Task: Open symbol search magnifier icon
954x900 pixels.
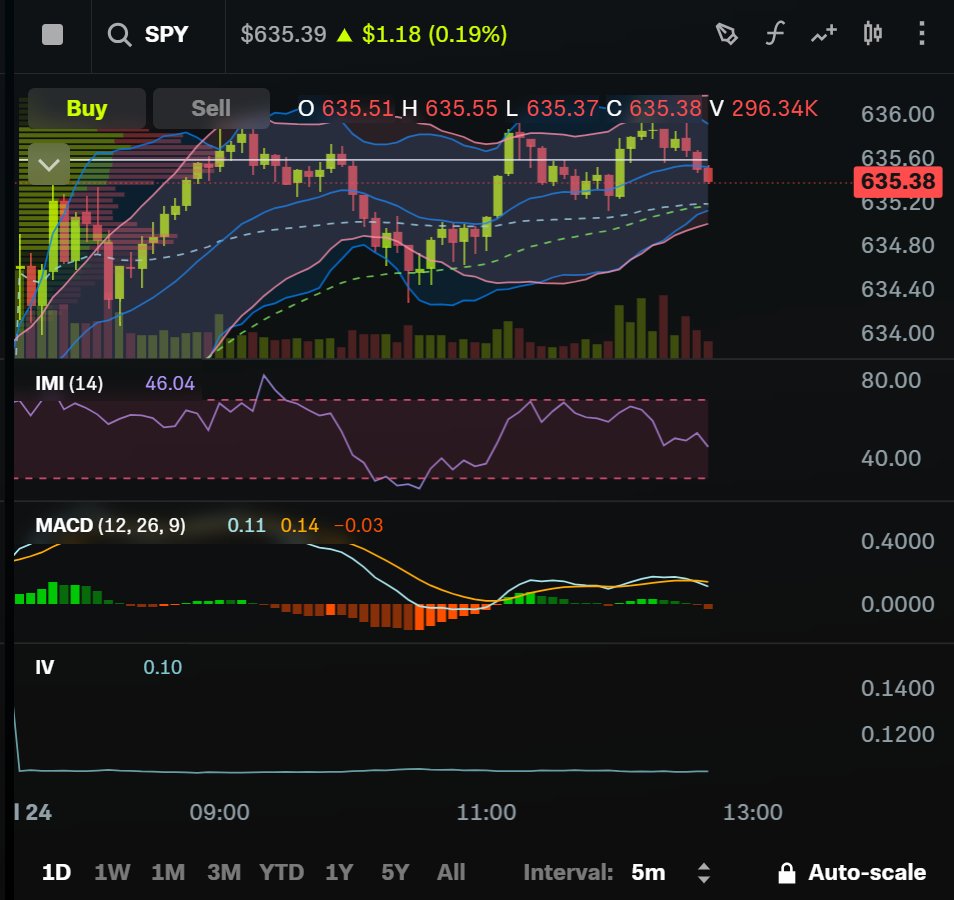Action: [x=119, y=35]
